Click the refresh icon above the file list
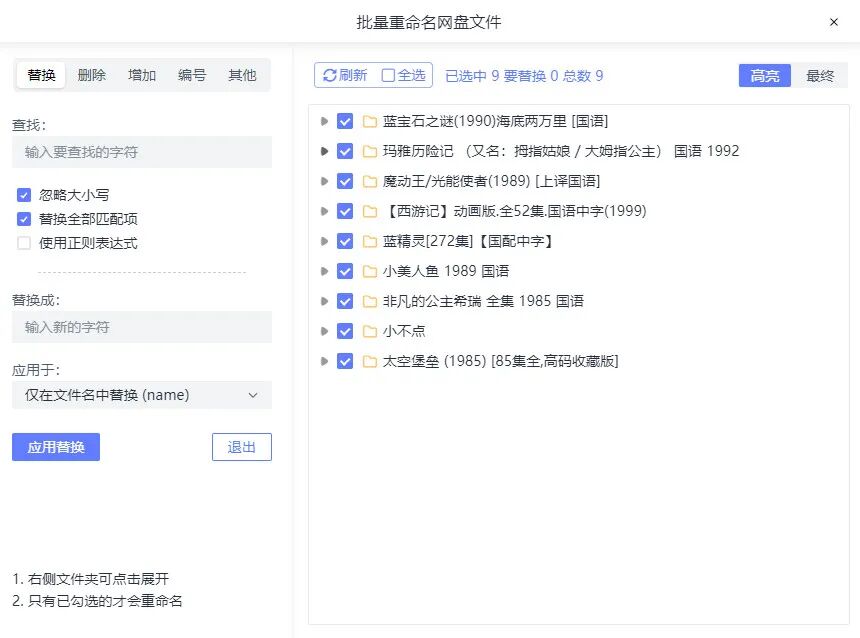860x638 pixels. pyautogui.click(x=330, y=74)
